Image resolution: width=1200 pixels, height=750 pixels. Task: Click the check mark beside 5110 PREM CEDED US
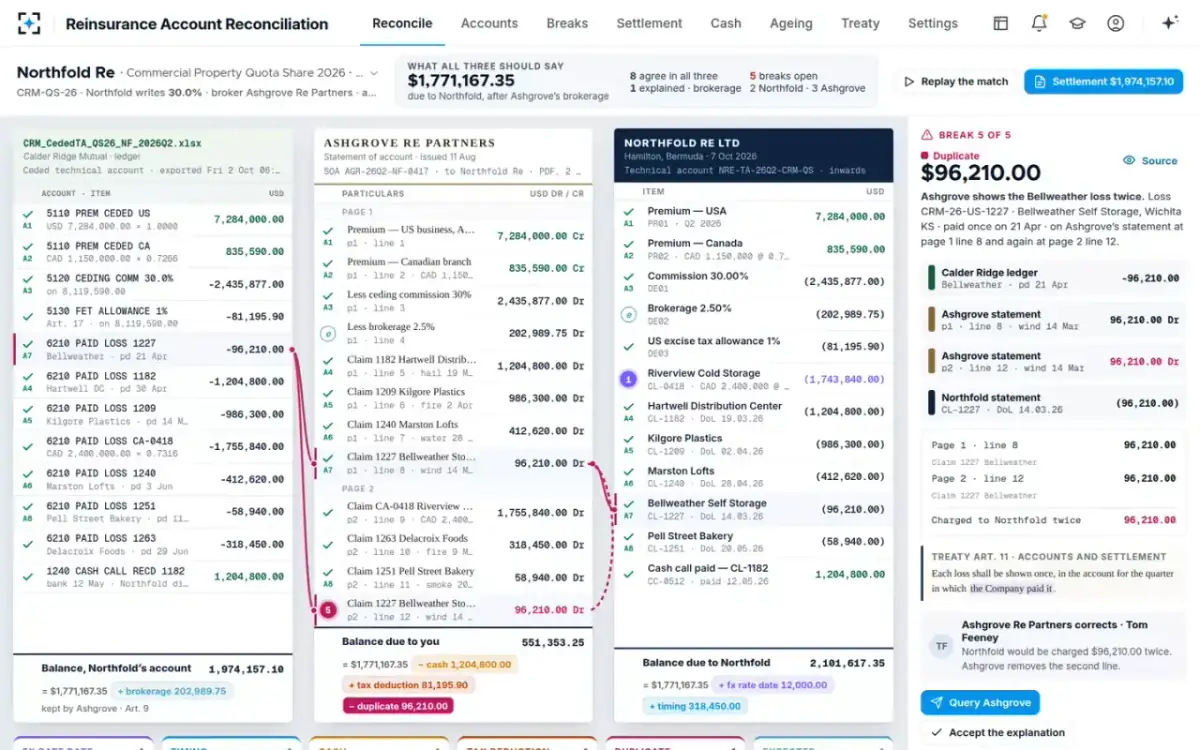pyautogui.click(x=28, y=213)
